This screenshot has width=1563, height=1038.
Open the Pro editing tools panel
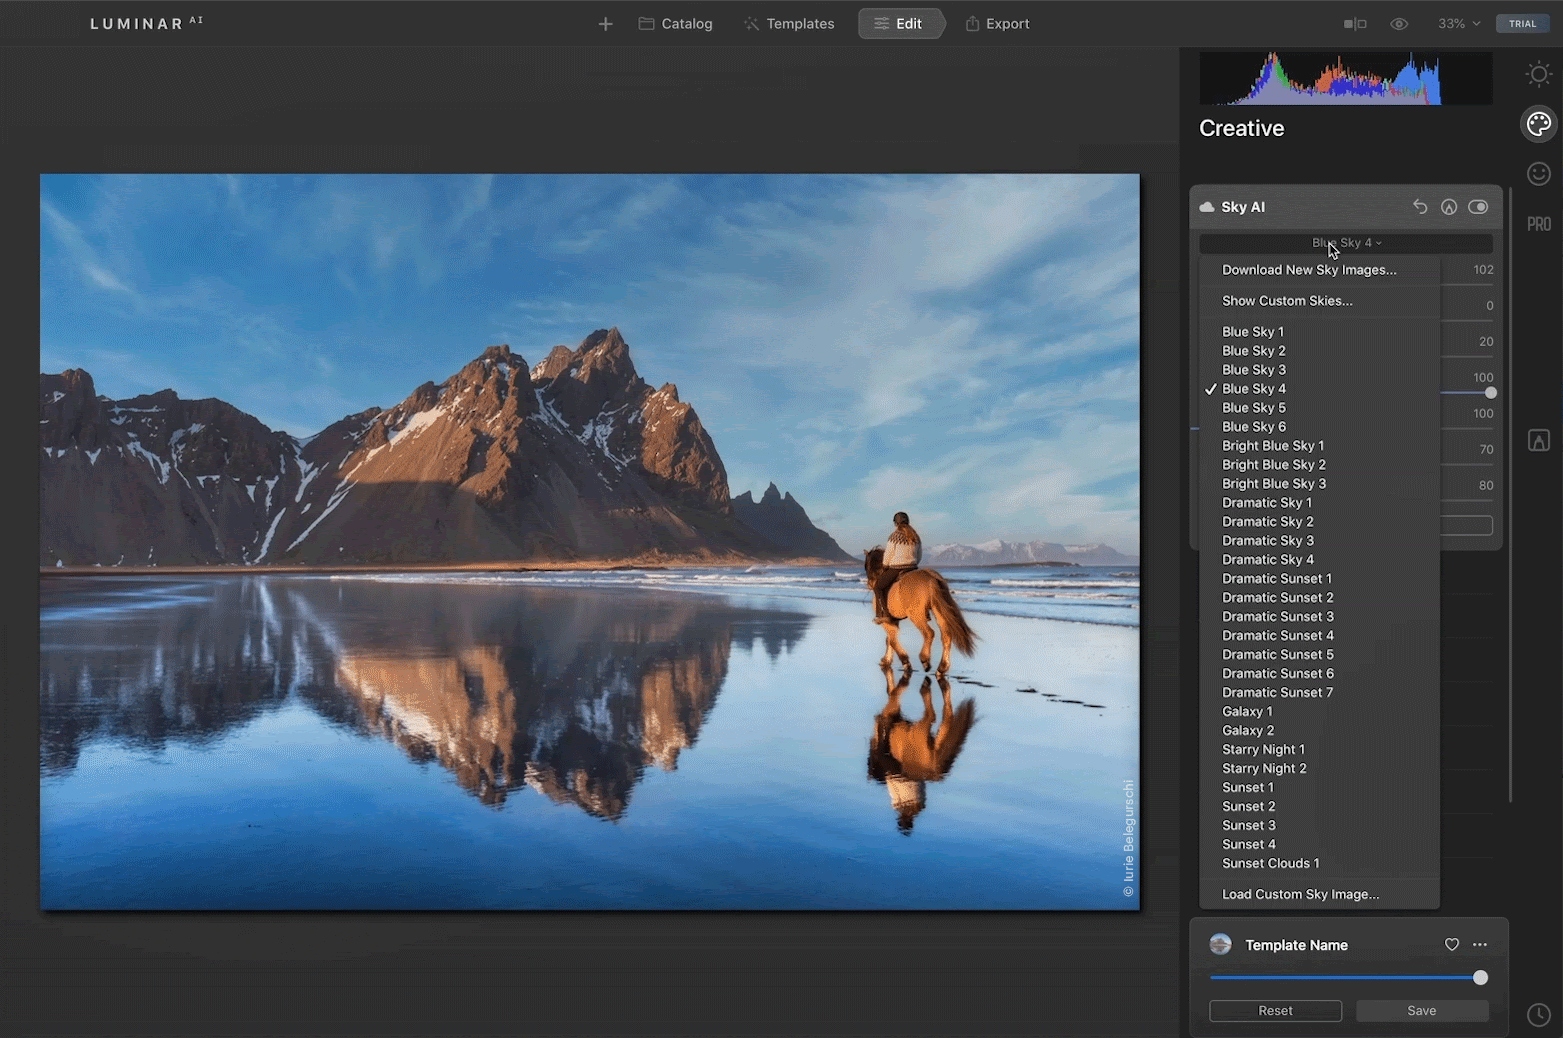click(x=1538, y=224)
